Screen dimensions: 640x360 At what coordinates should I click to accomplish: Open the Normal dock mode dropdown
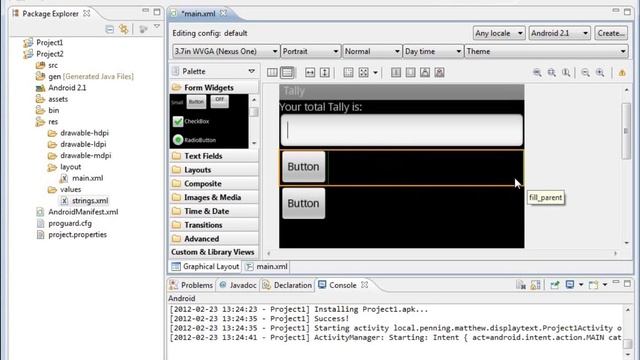tap(372, 51)
